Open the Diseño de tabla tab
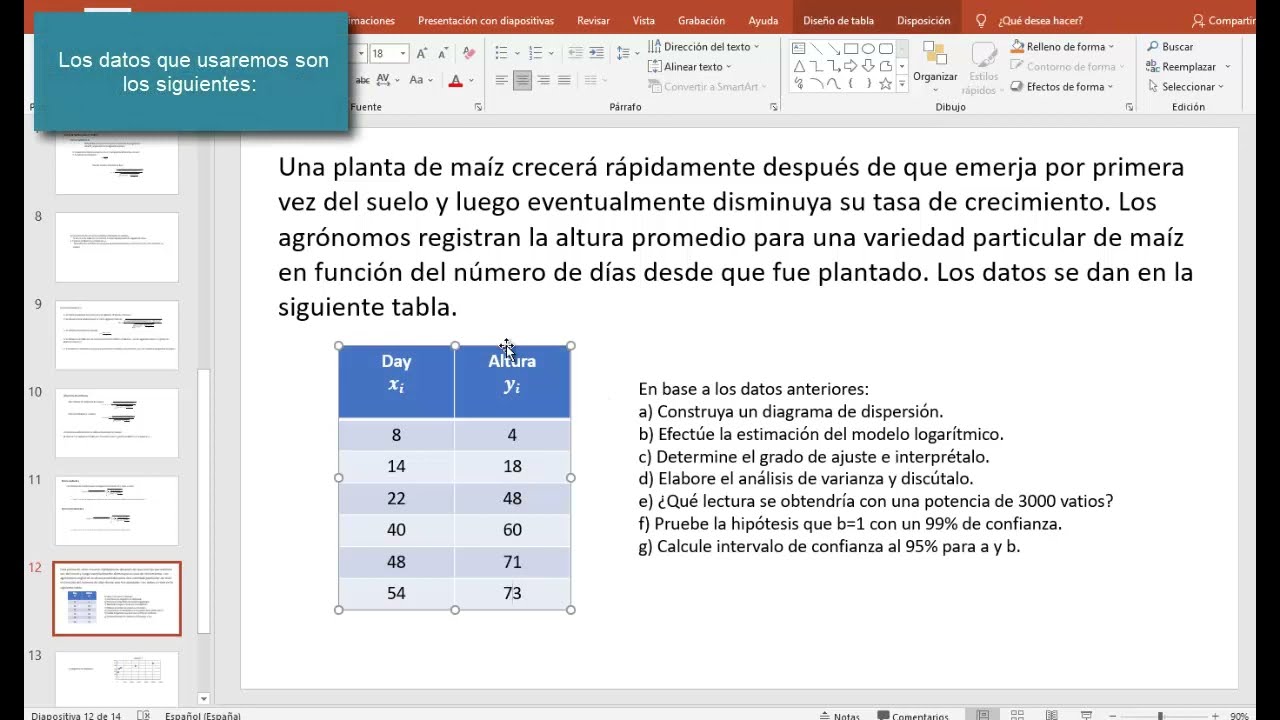 (838, 20)
